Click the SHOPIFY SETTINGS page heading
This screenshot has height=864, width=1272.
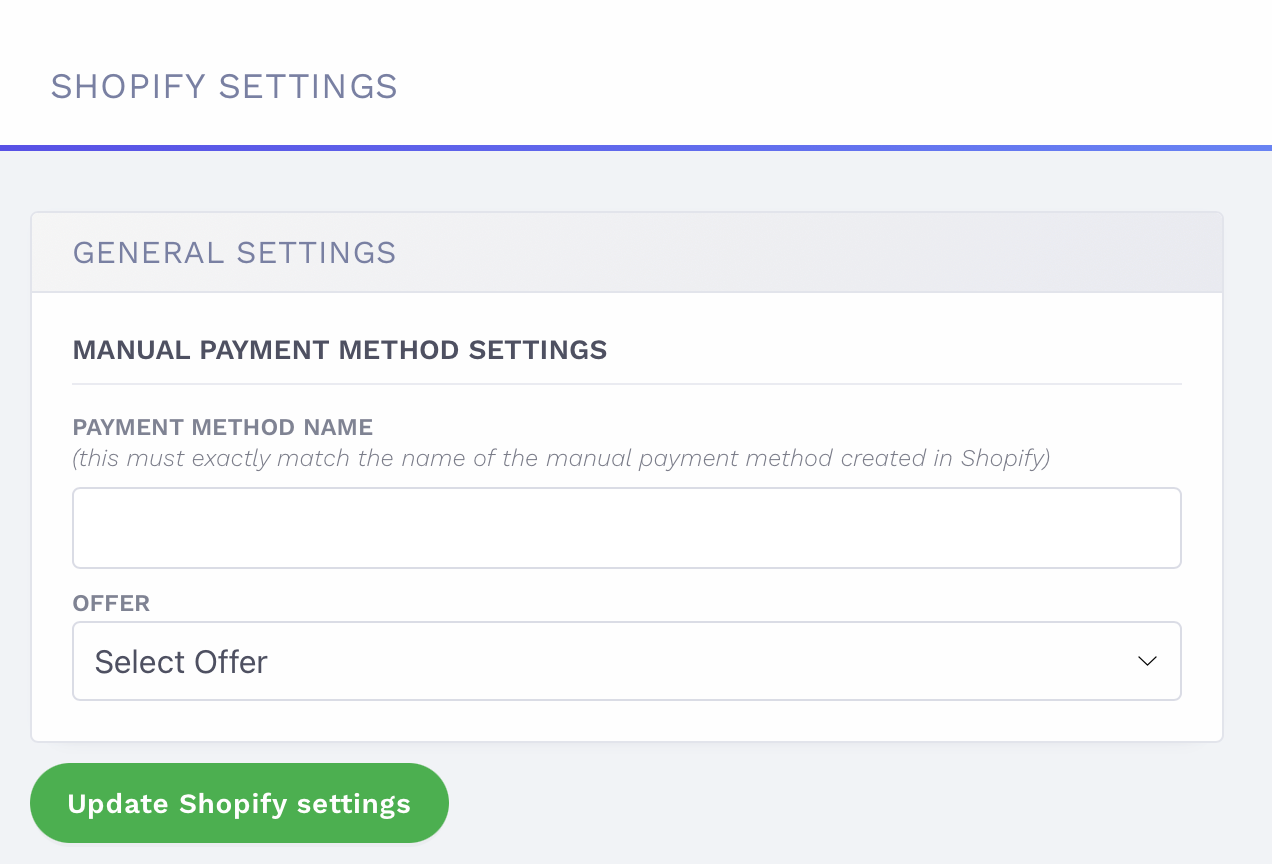tap(224, 86)
